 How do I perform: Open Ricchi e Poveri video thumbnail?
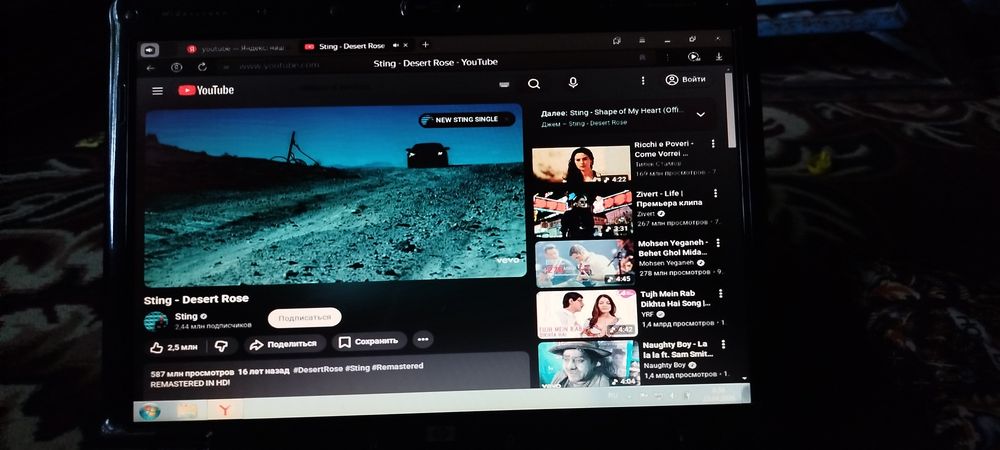(581, 164)
